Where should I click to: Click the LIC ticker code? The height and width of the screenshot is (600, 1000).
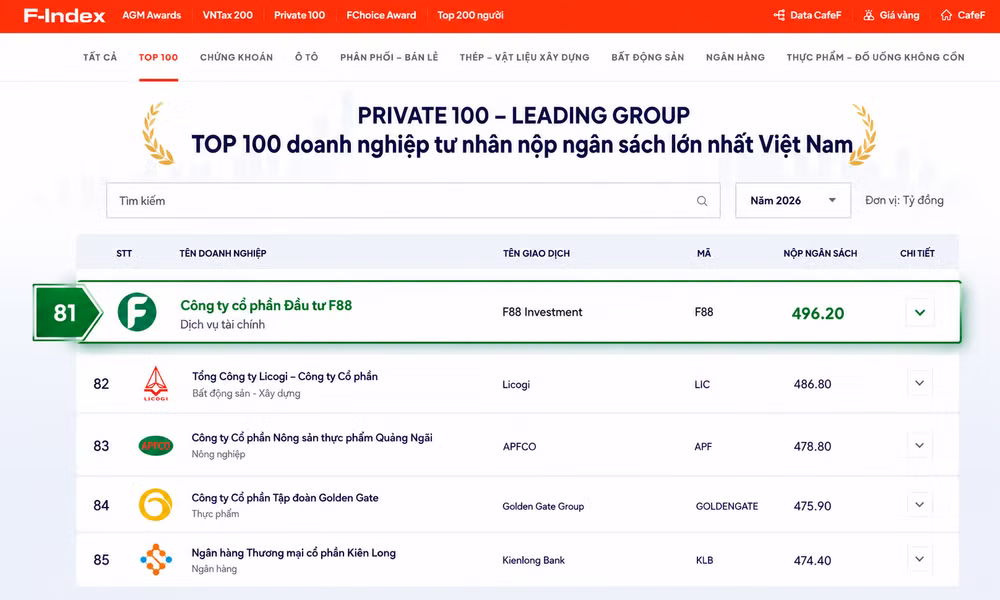702,384
